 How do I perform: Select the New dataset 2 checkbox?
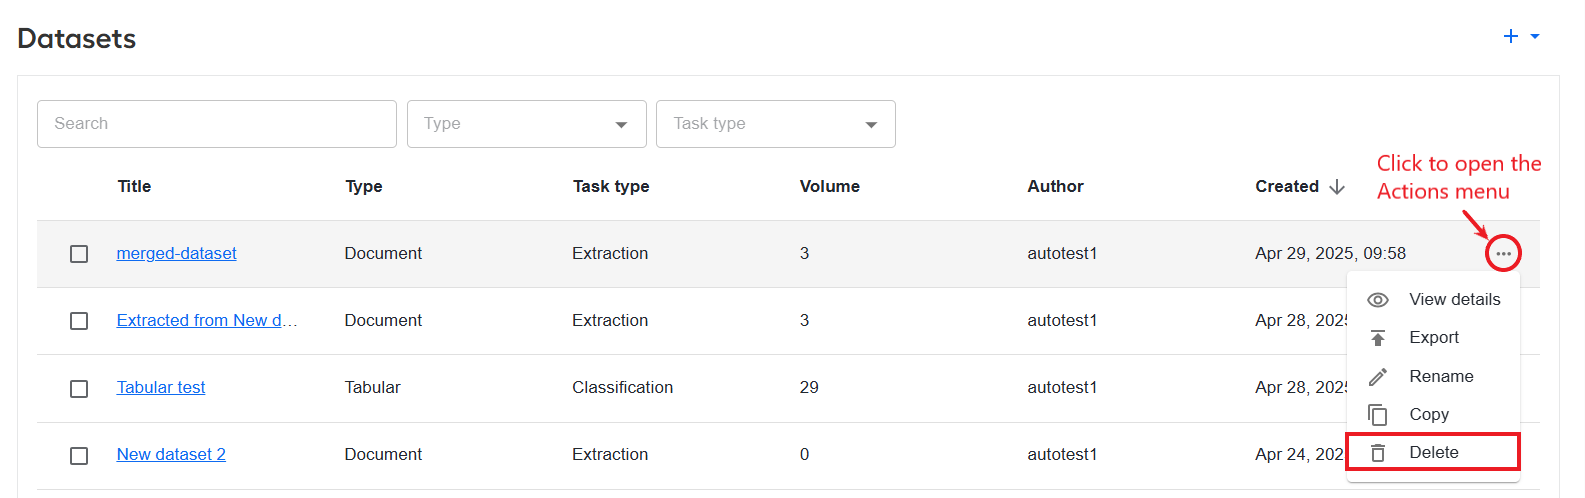point(79,455)
